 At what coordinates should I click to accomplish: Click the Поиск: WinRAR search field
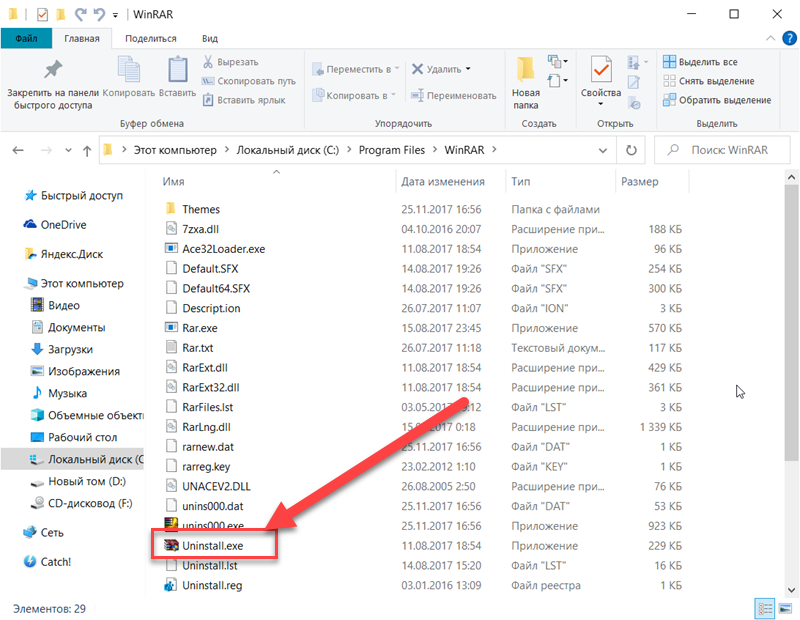click(x=722, y=150)
